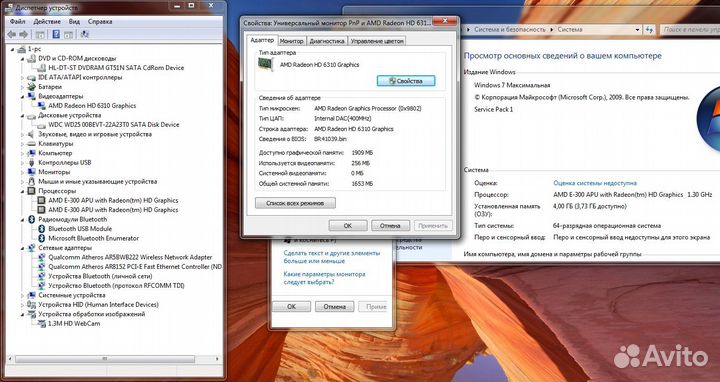Click the Процессоры category icon
The height and width of the screenshot is (382, 720).
[x=32, y=191]
